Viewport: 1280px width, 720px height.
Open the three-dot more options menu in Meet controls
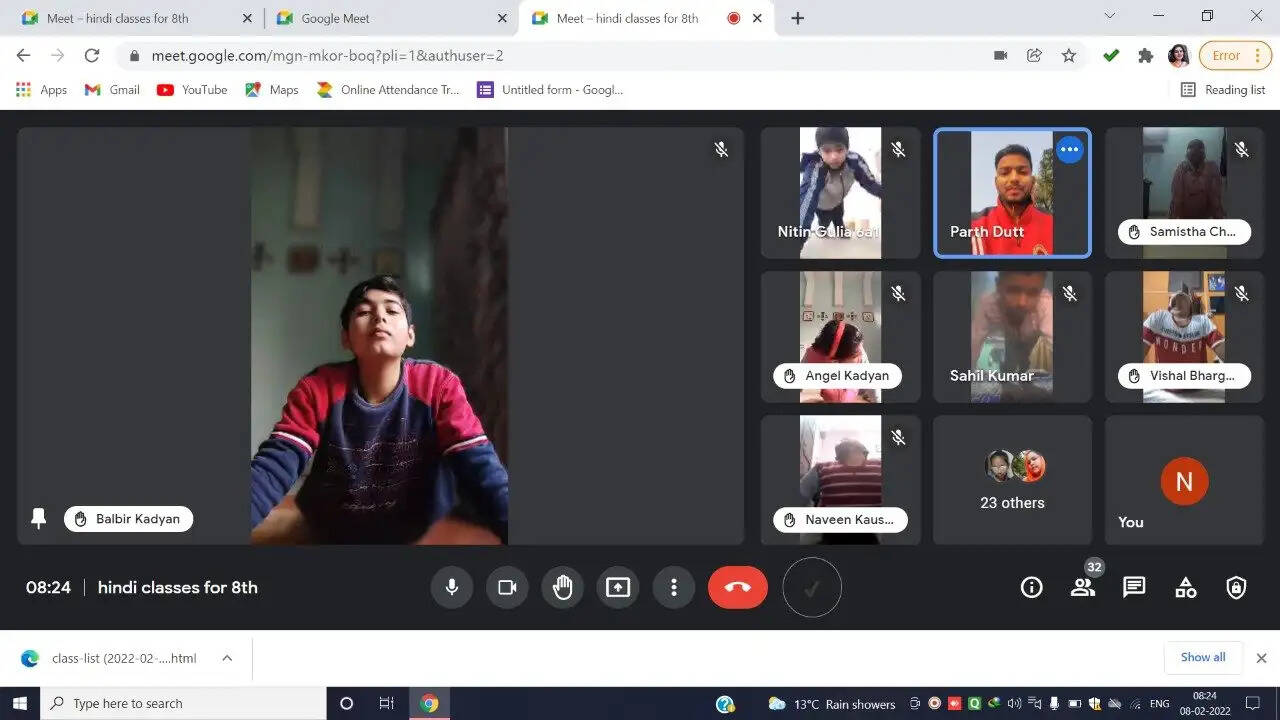tap(674, 587)
